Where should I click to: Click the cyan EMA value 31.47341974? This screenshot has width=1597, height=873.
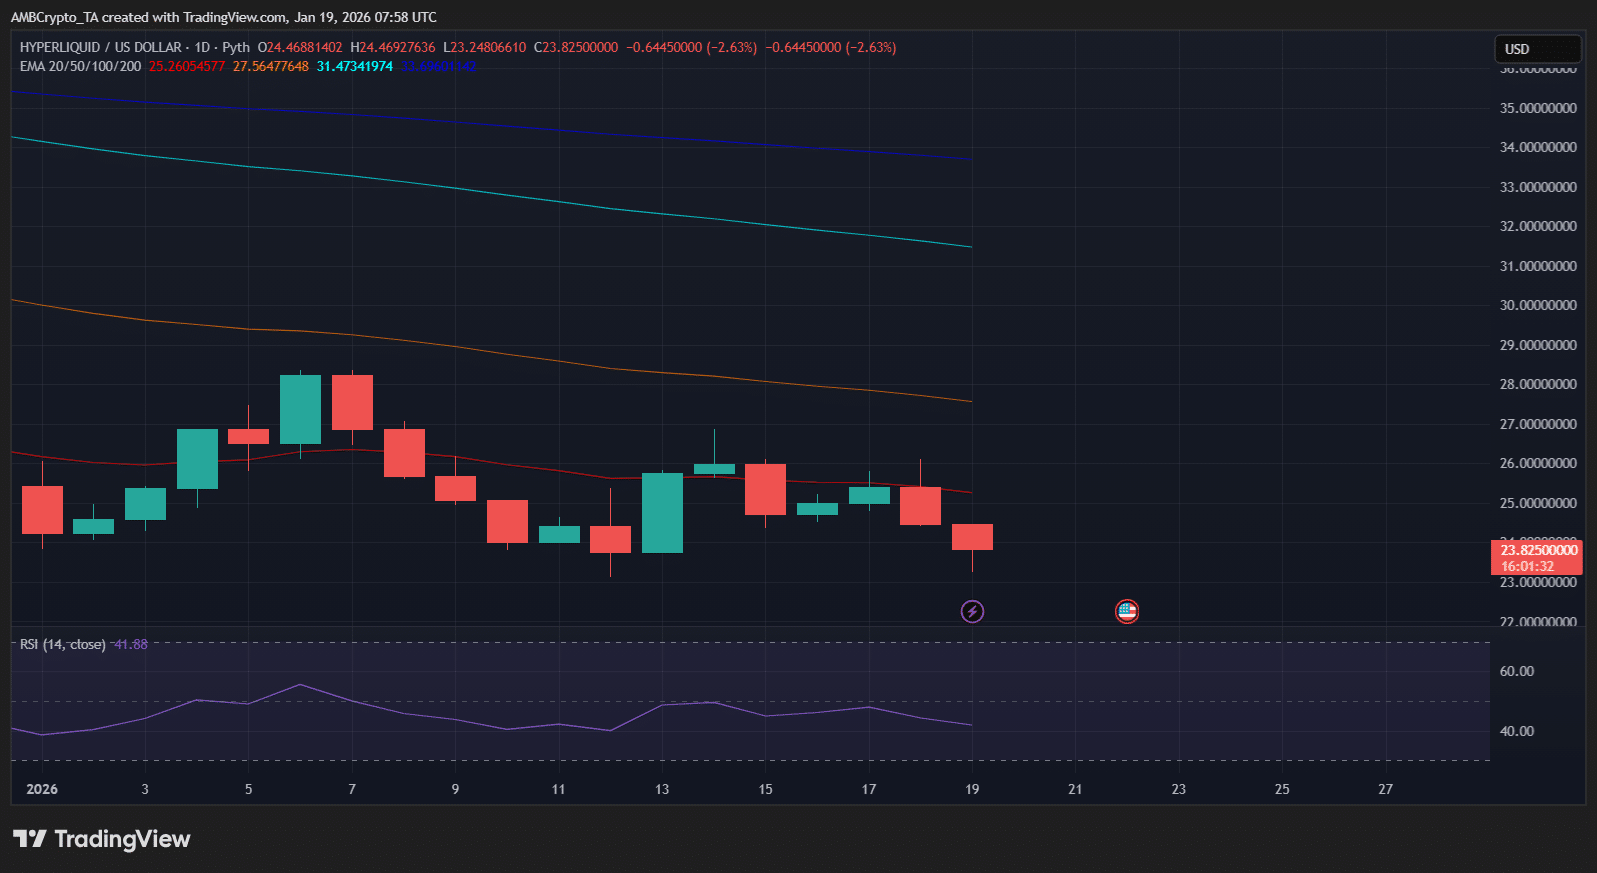tap(354, 66)
